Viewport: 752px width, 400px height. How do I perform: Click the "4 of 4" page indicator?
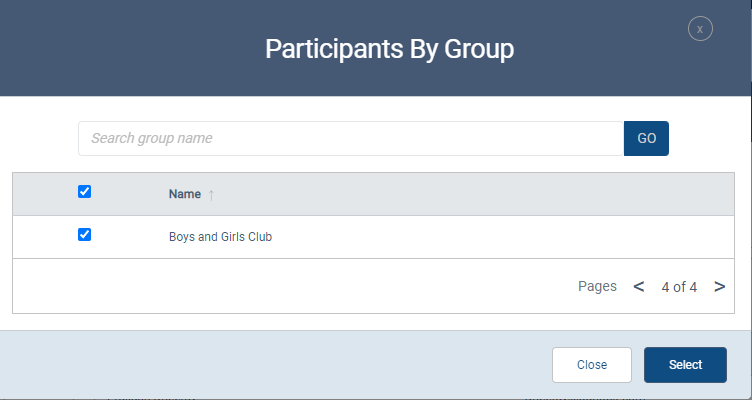click(679, 287)
